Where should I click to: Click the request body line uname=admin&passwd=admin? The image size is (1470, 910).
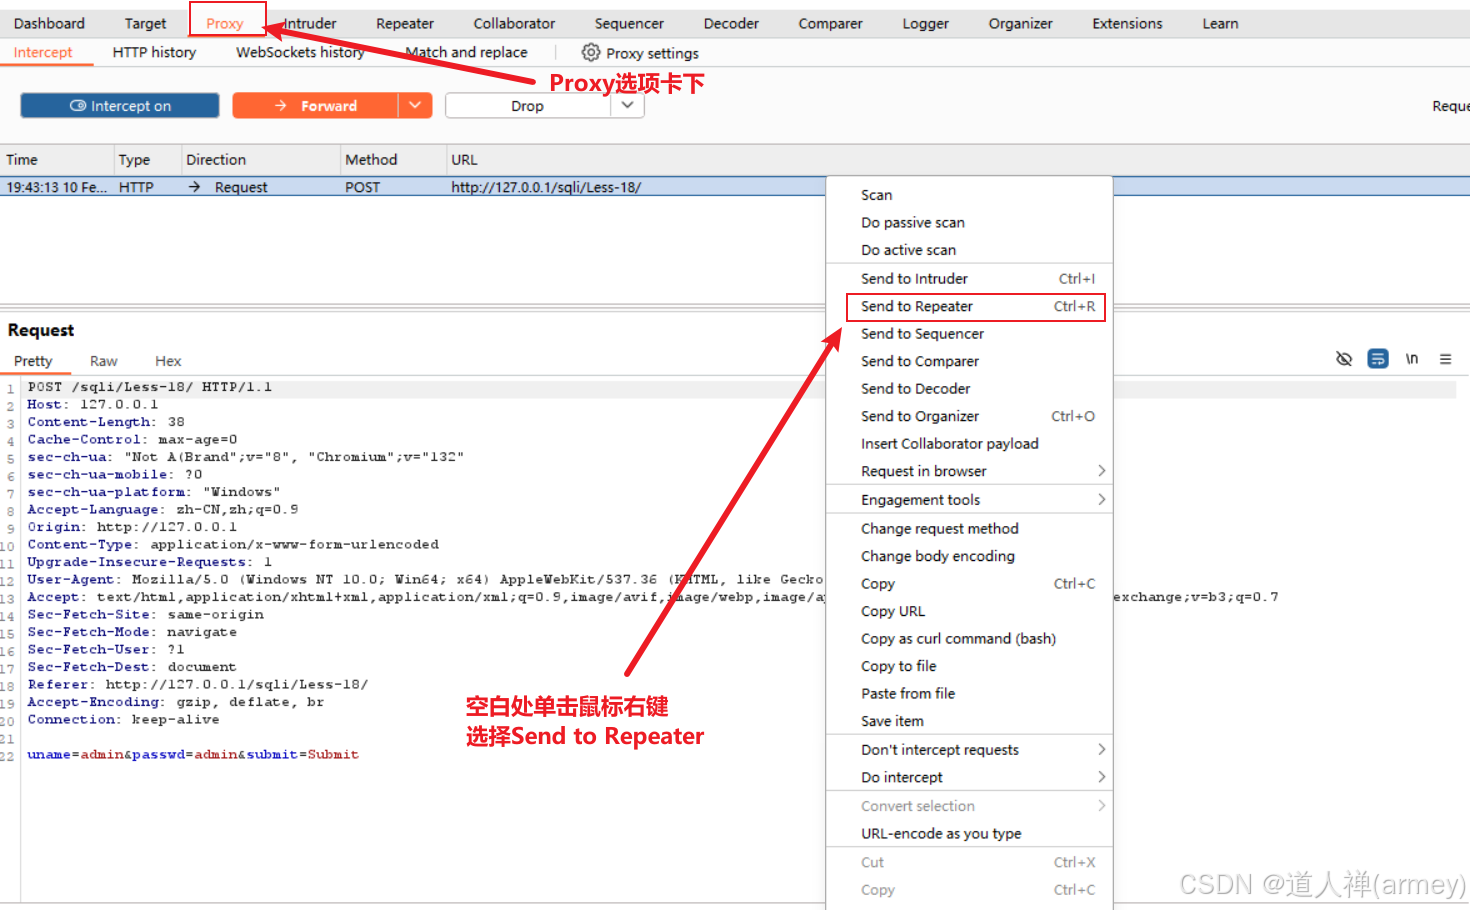193,754
